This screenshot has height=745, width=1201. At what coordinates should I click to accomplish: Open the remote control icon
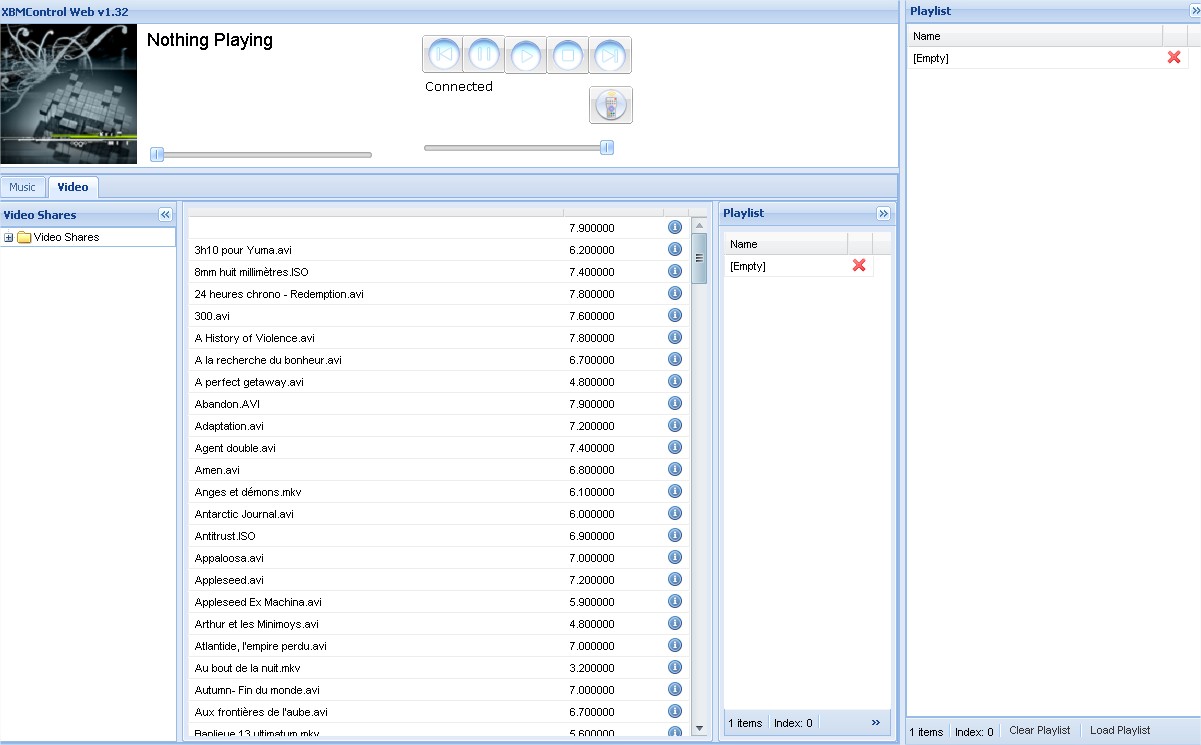pyautogui.click(x=610, y=105)
